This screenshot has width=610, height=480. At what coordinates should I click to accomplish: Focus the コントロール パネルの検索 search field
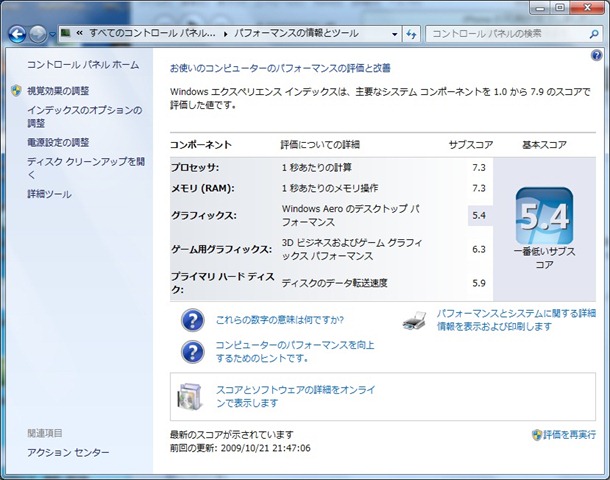[x=513, y=34]
